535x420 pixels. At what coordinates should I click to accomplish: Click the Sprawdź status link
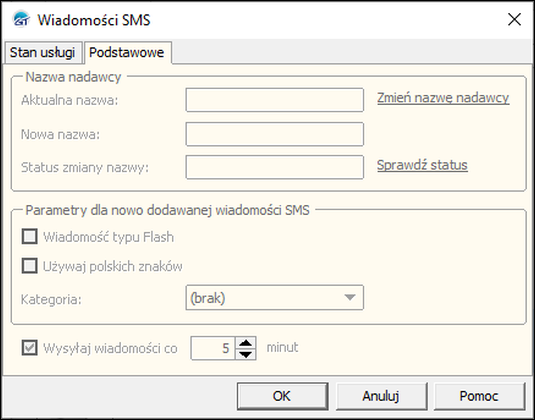[x=422, y=165]
